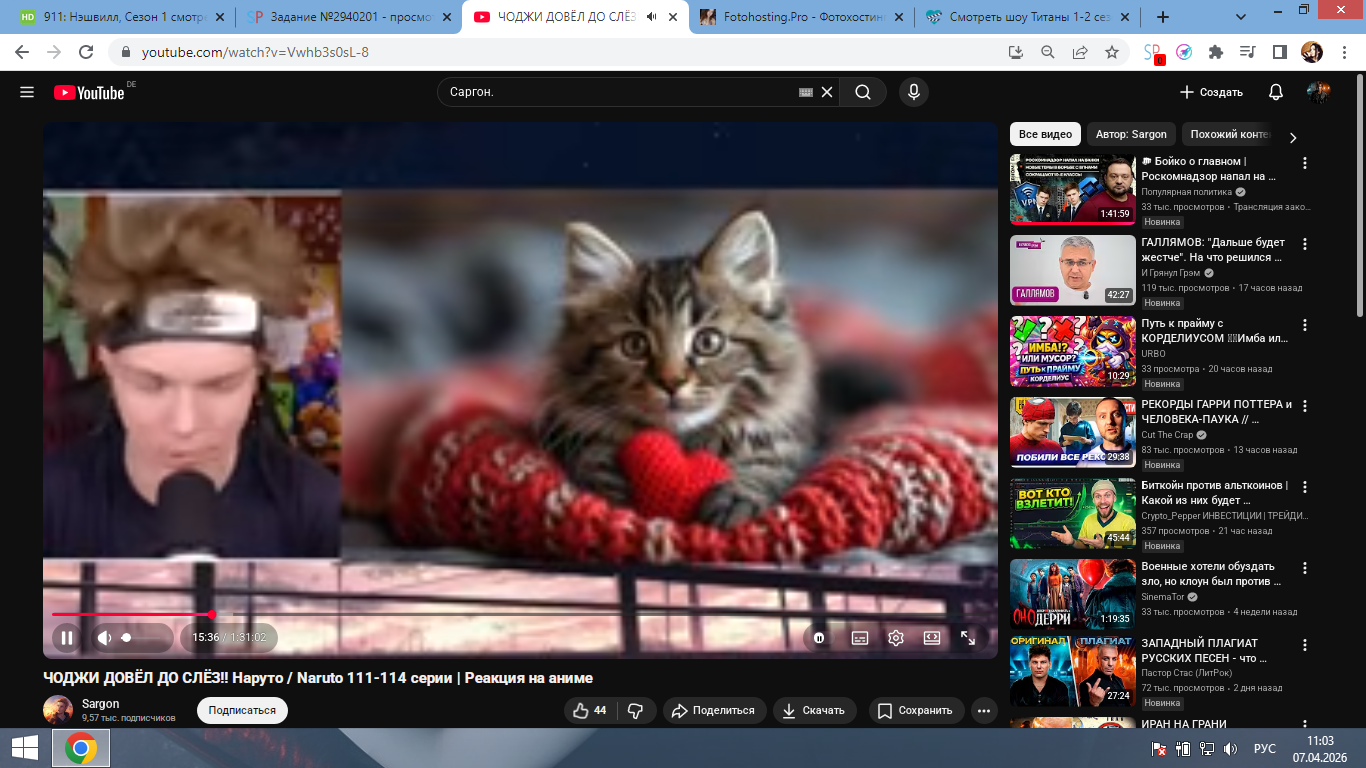Open more actions menu below the video
Screen dimensions: 1366x768
click(984, 710)
